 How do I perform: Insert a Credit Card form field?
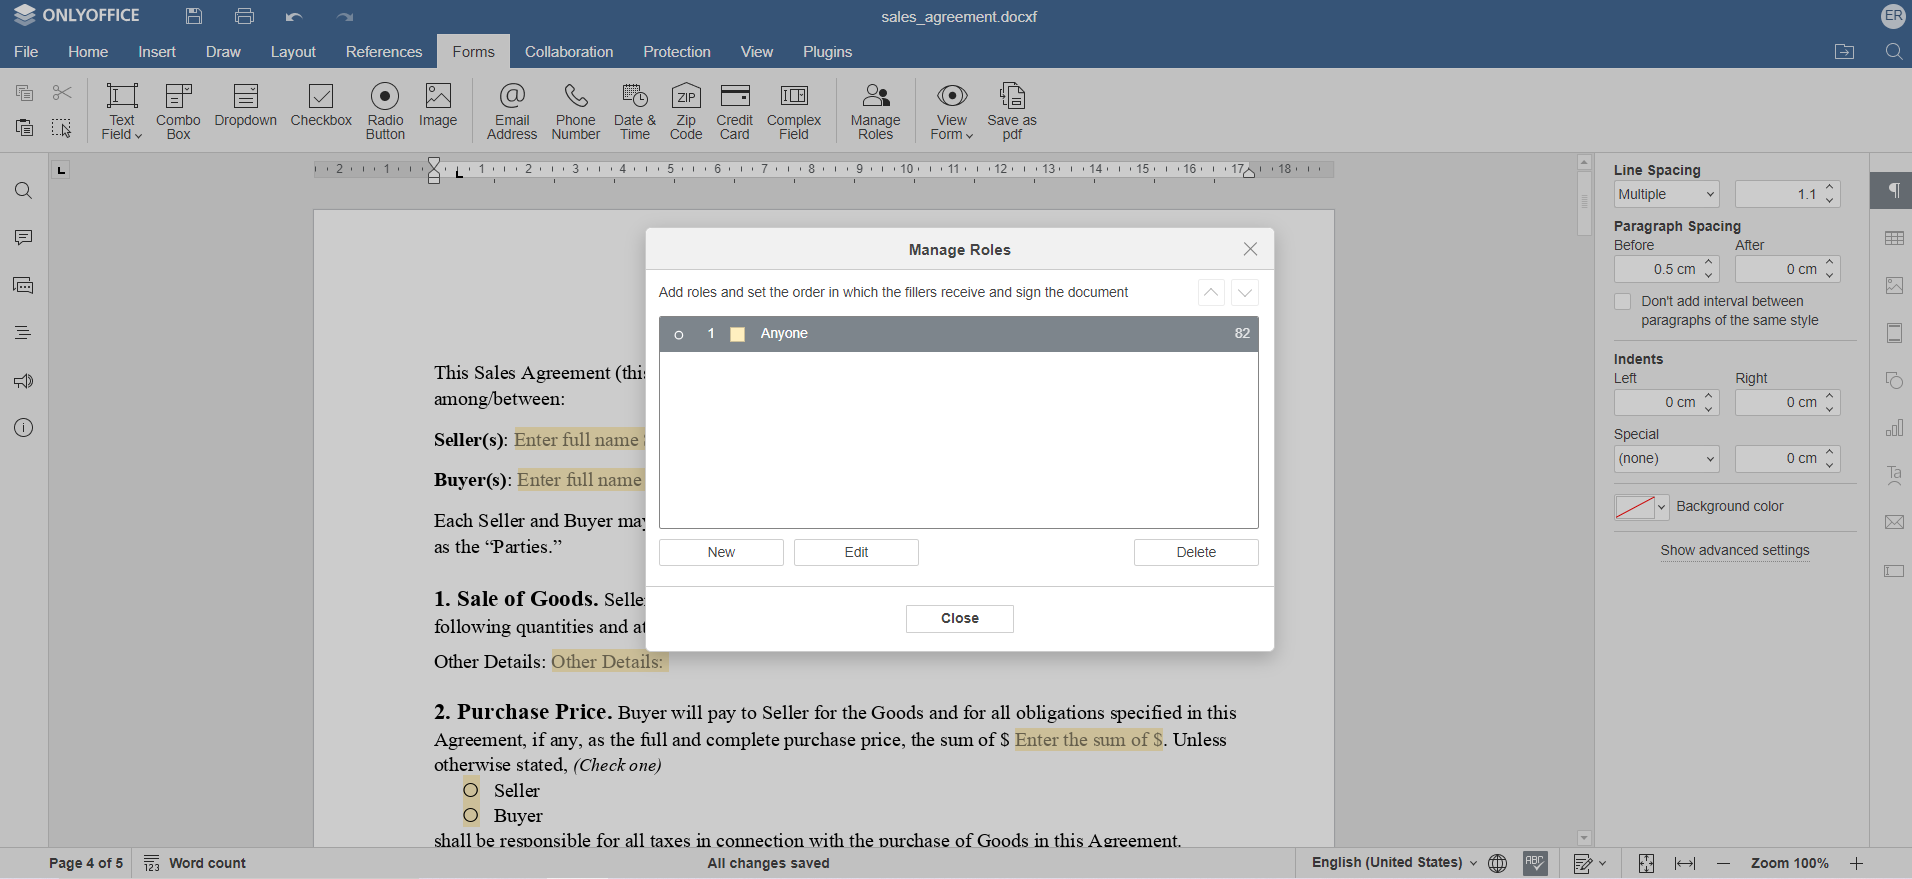pos(734,111)
